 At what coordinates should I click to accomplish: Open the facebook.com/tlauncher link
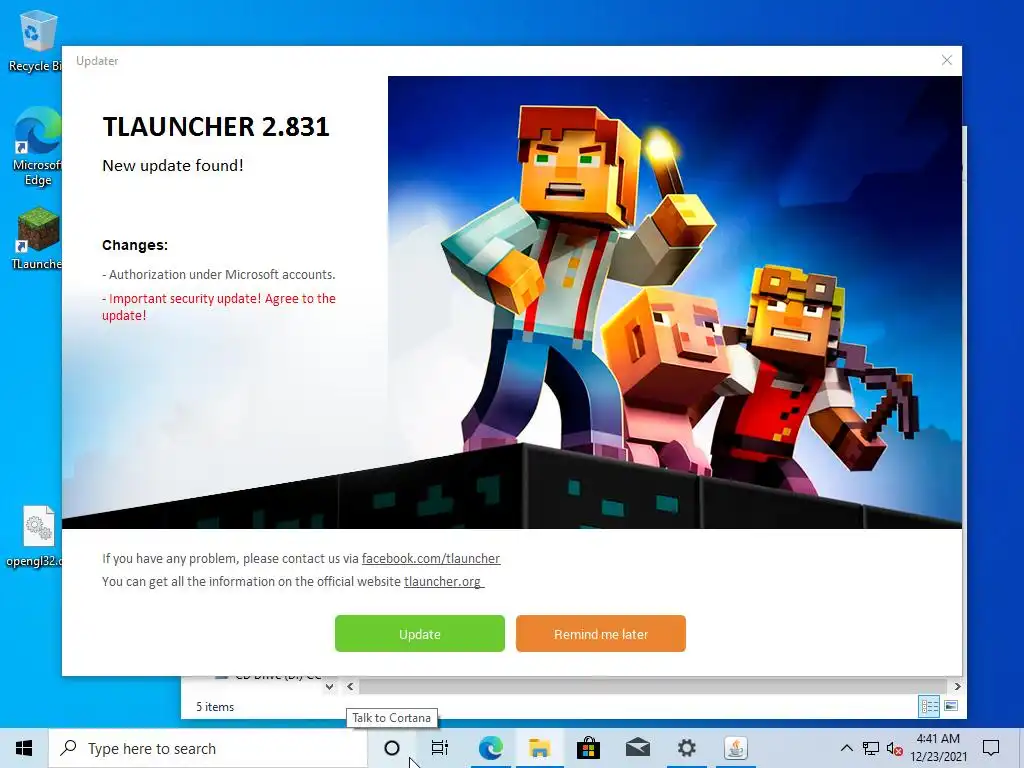coord(431,558)
